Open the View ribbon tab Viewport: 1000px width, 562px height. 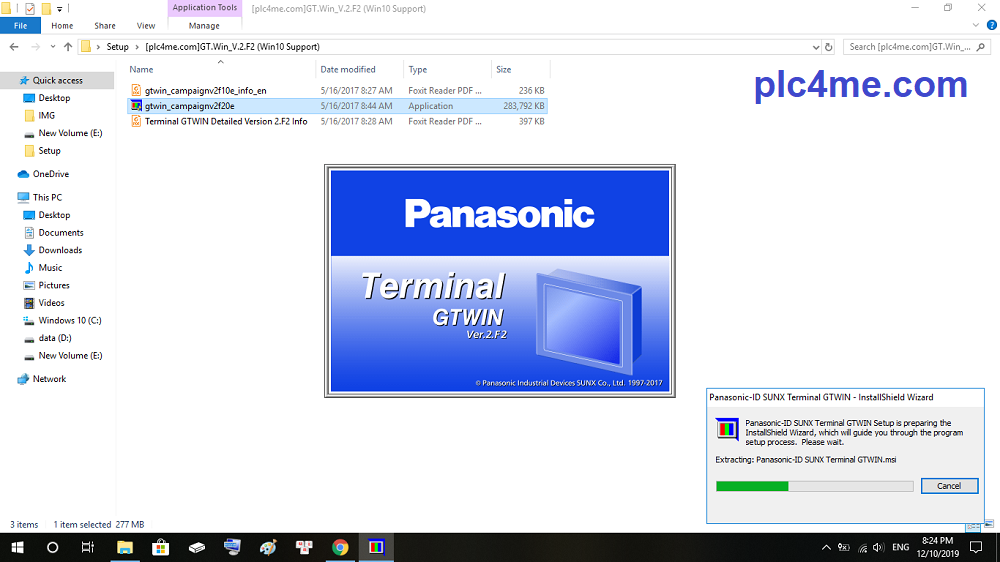(145, 26)
